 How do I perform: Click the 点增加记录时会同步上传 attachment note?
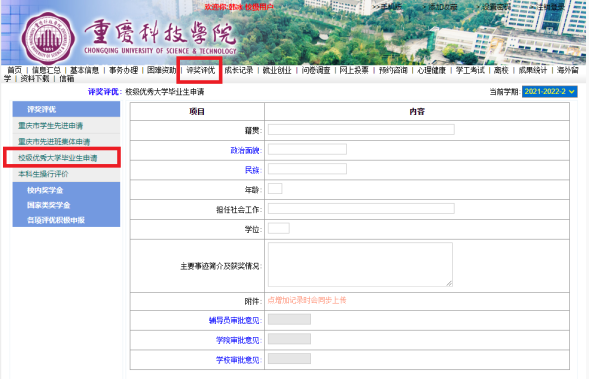[307, 300]
